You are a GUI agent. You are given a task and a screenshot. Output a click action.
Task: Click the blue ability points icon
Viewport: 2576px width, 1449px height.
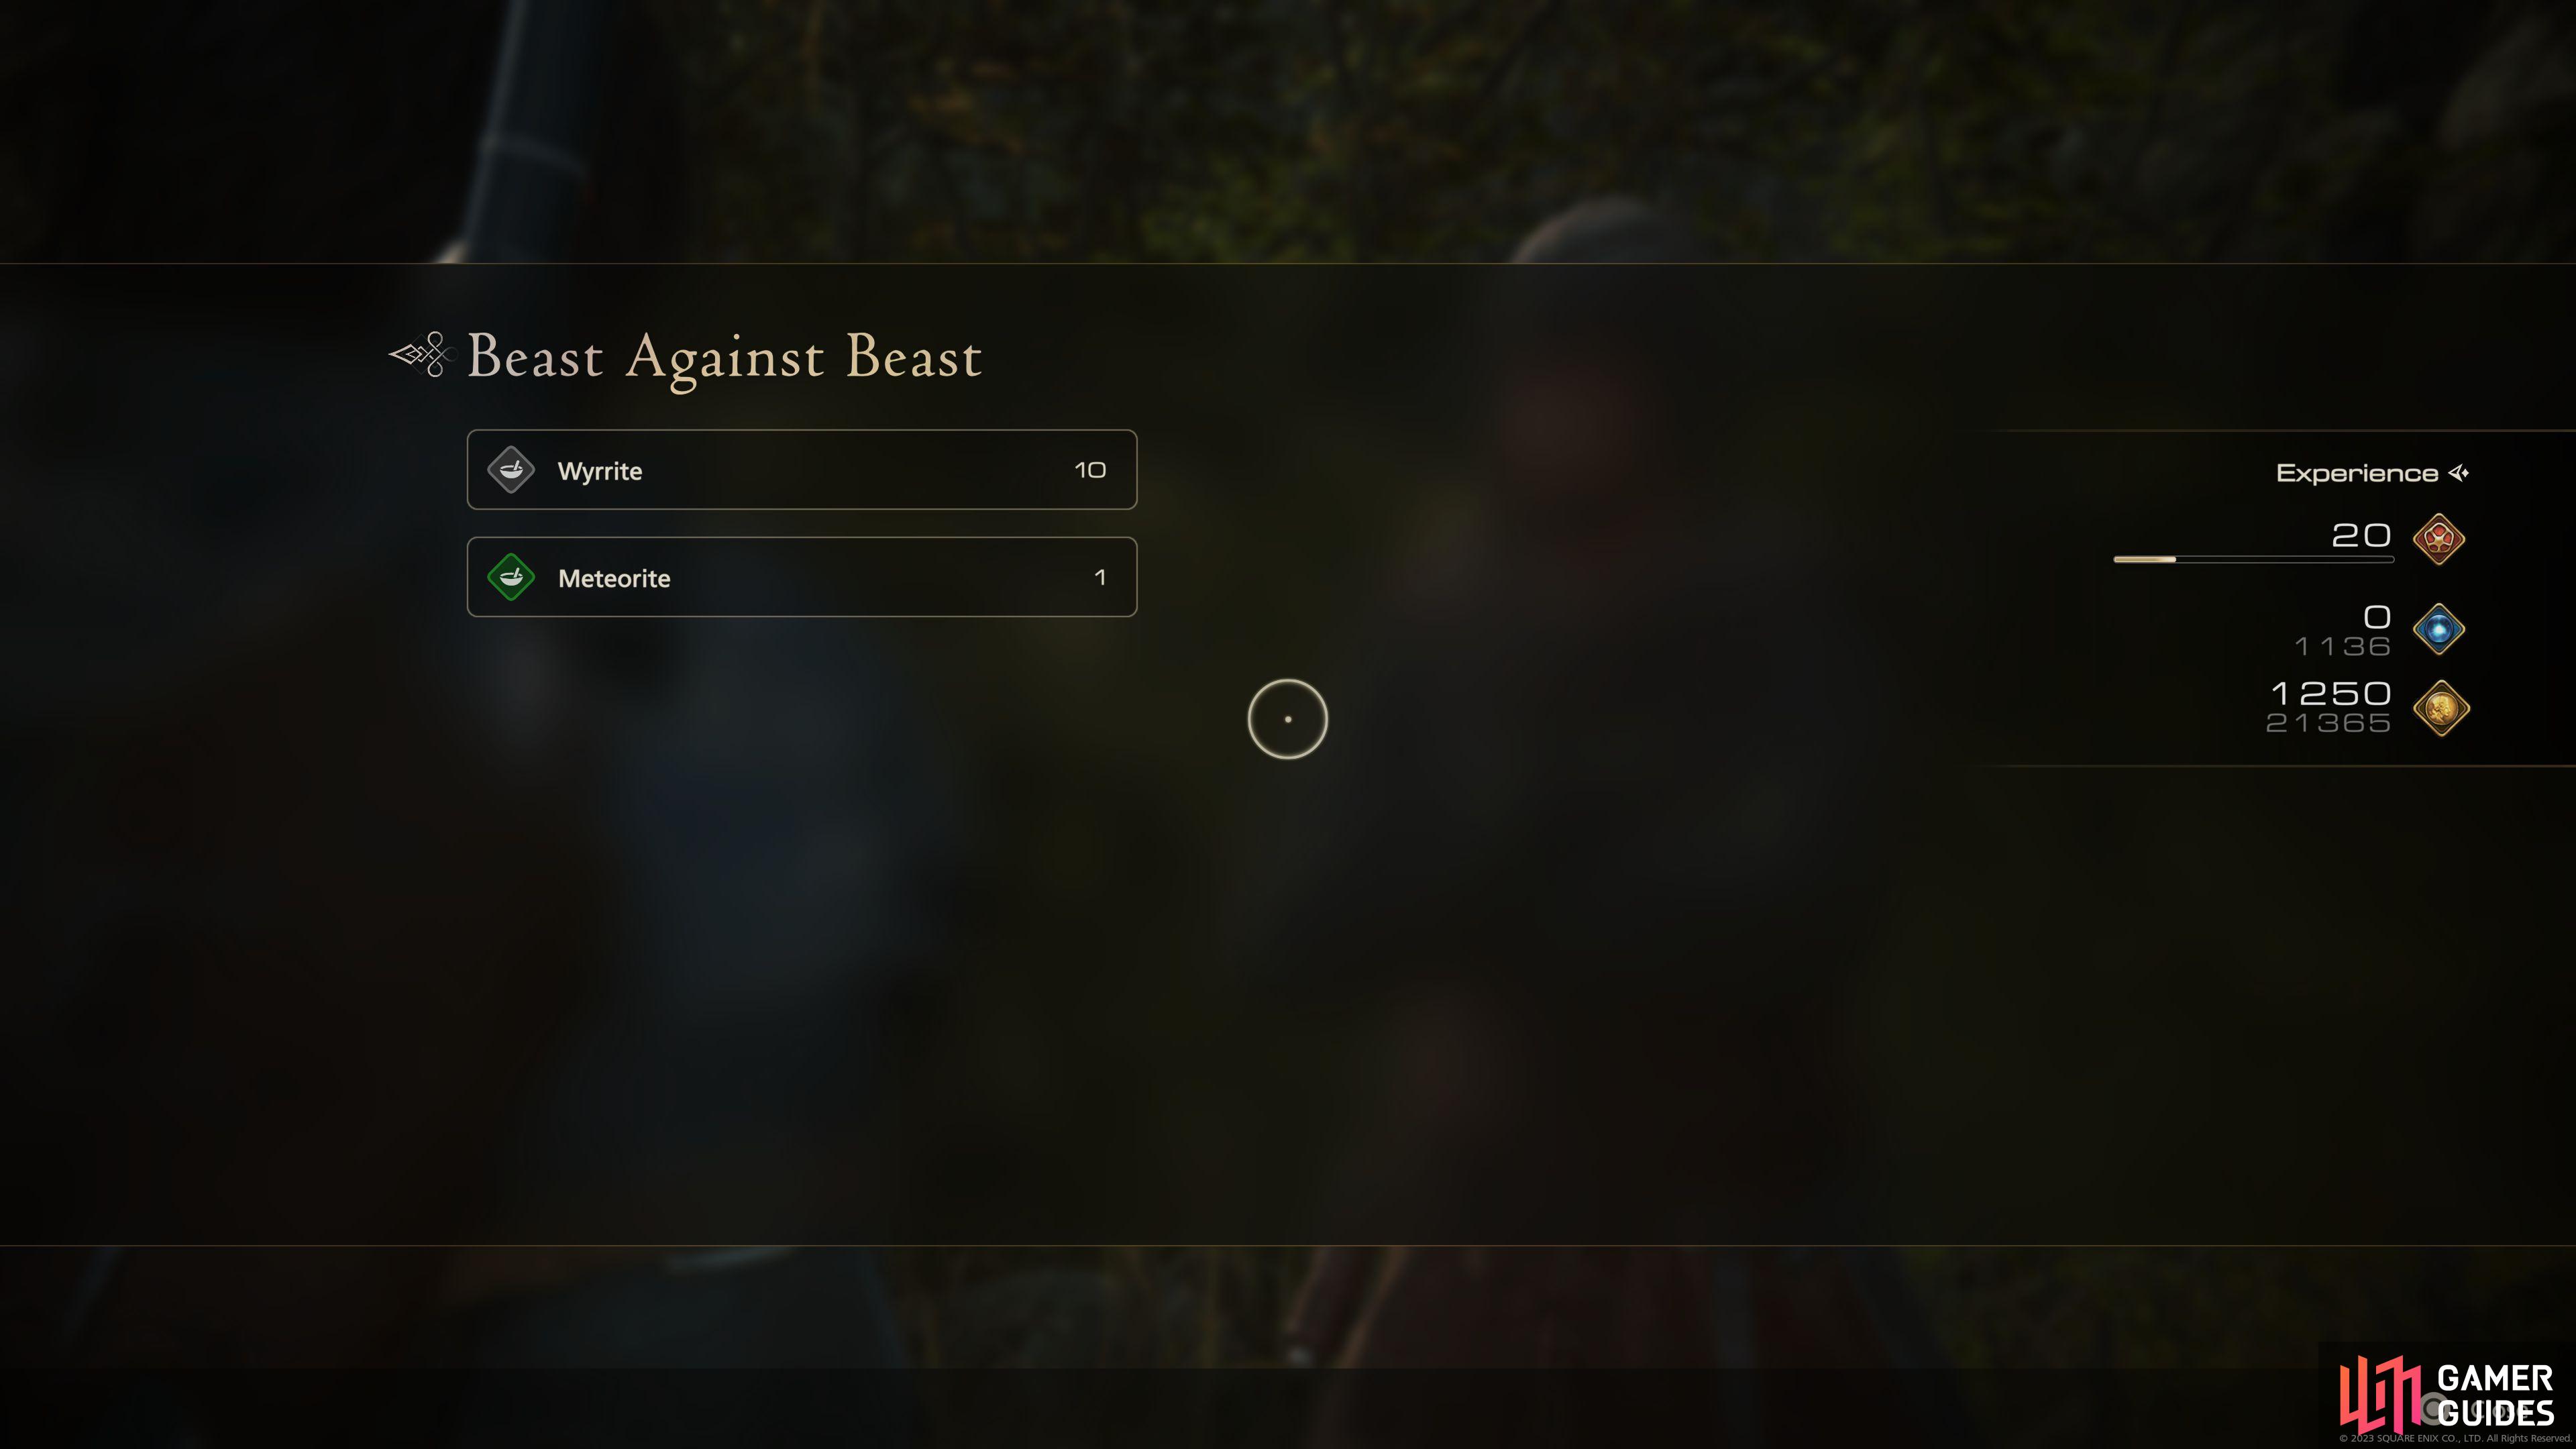[x=2438, y=629]
